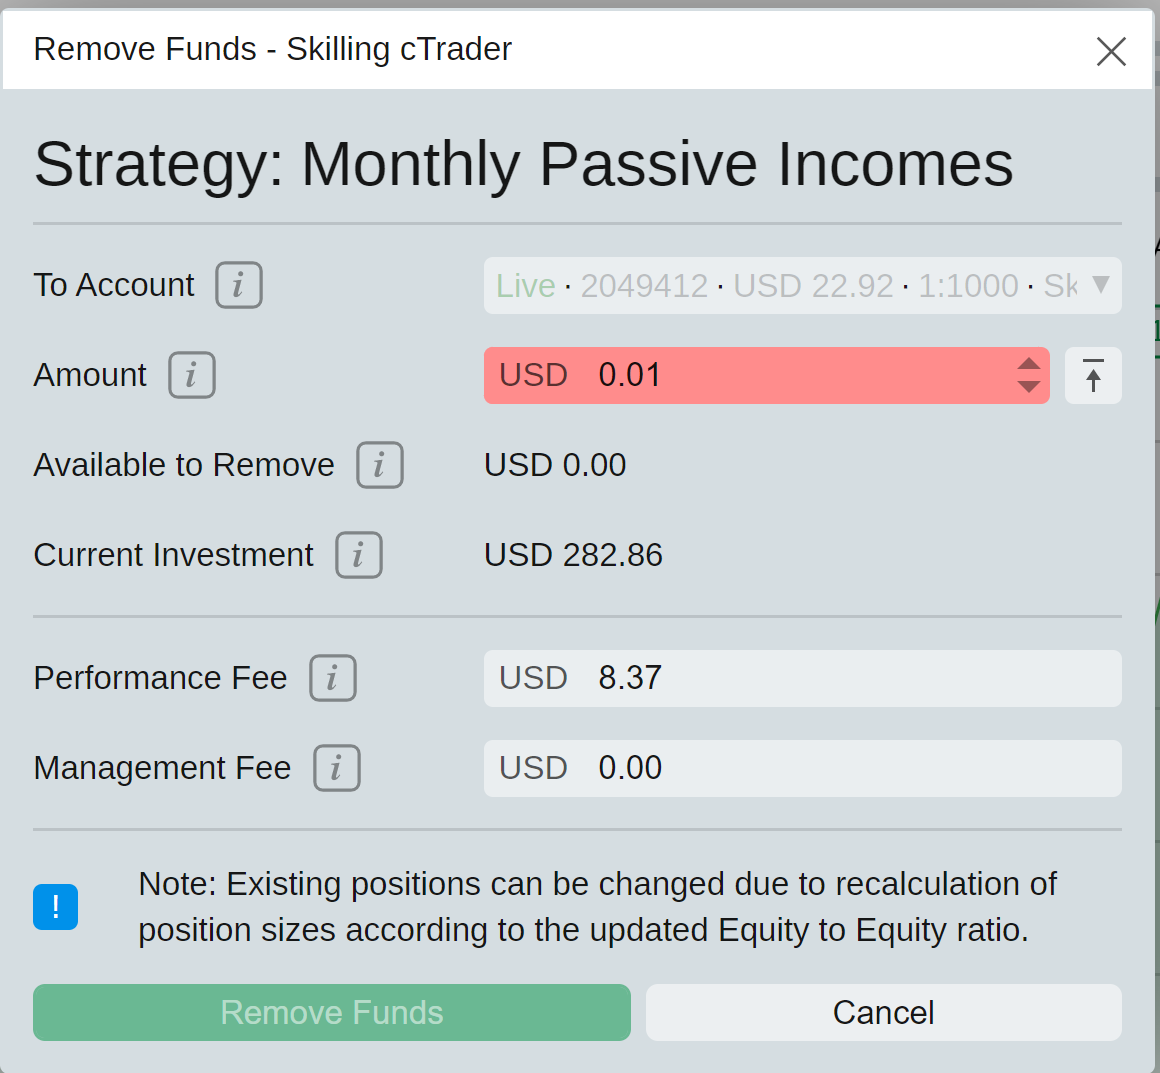
Task: Show info for the Amount field
Action: pyautogui.click(x=192, y=375)
